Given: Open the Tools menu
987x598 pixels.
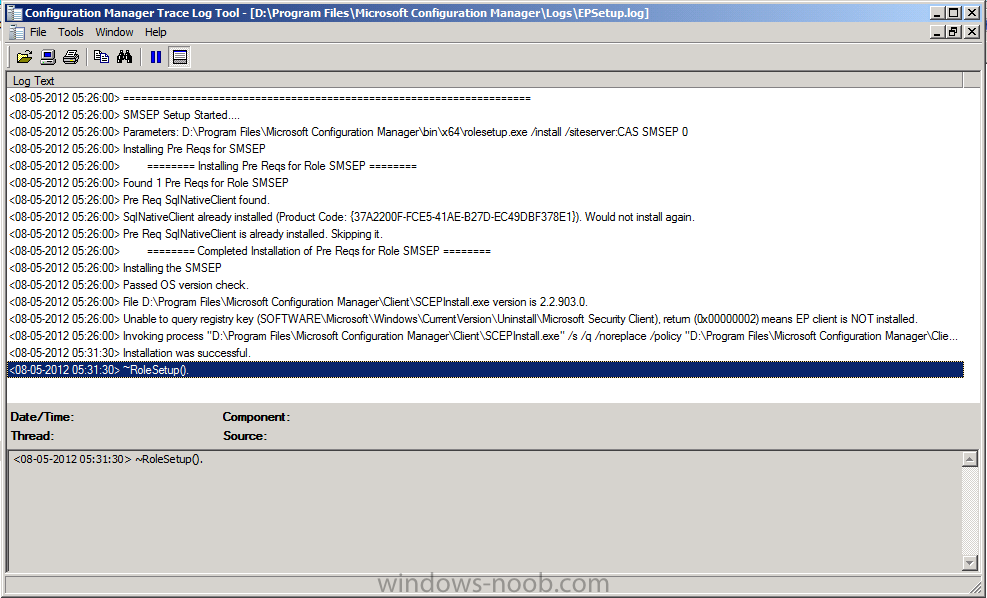Looking at the screenshot, I should pos(70,32).
